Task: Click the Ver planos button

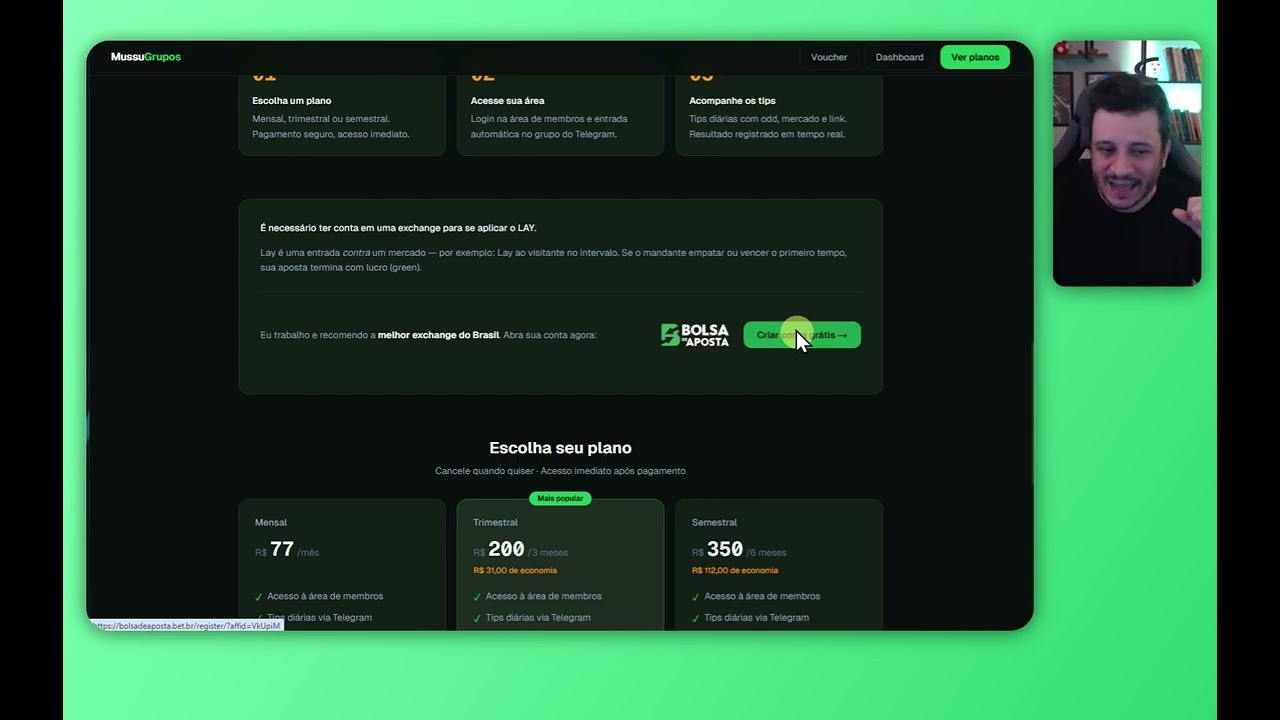Action: [975, 57]
